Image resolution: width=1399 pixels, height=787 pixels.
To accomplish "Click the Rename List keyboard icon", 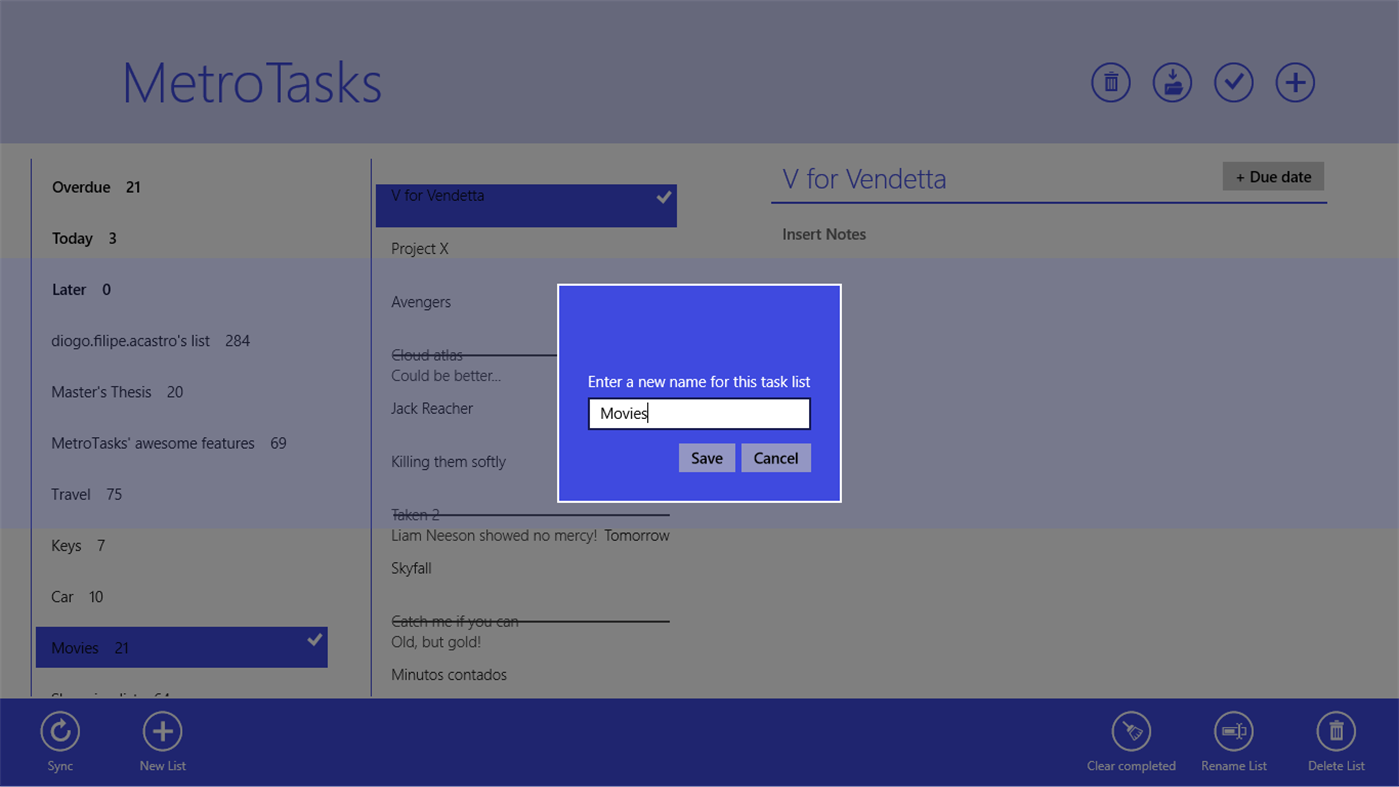I will [1233, 731].
